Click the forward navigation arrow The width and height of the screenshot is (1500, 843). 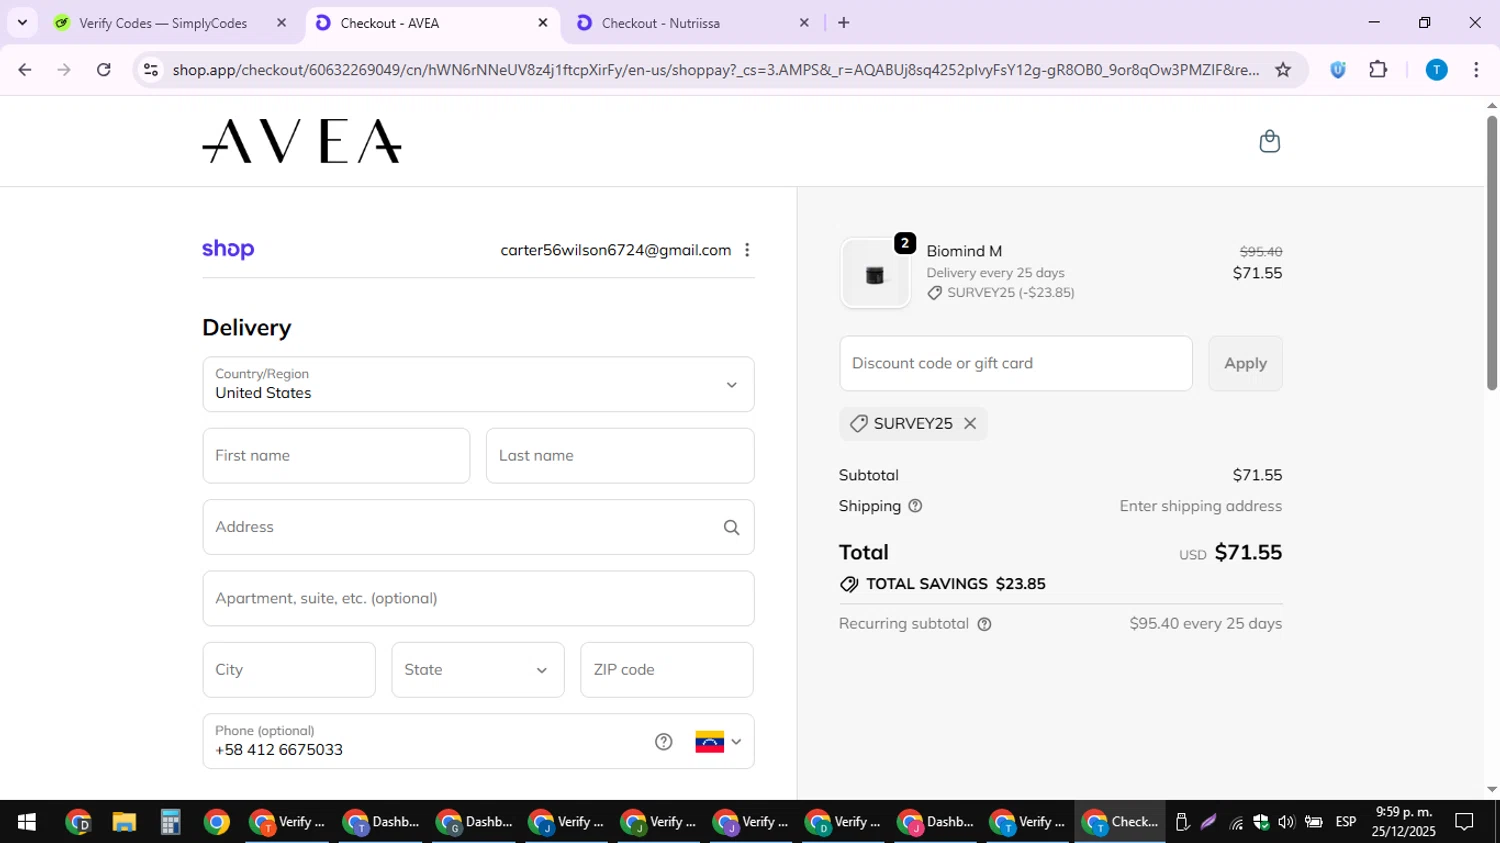click(x=64, y=69)
